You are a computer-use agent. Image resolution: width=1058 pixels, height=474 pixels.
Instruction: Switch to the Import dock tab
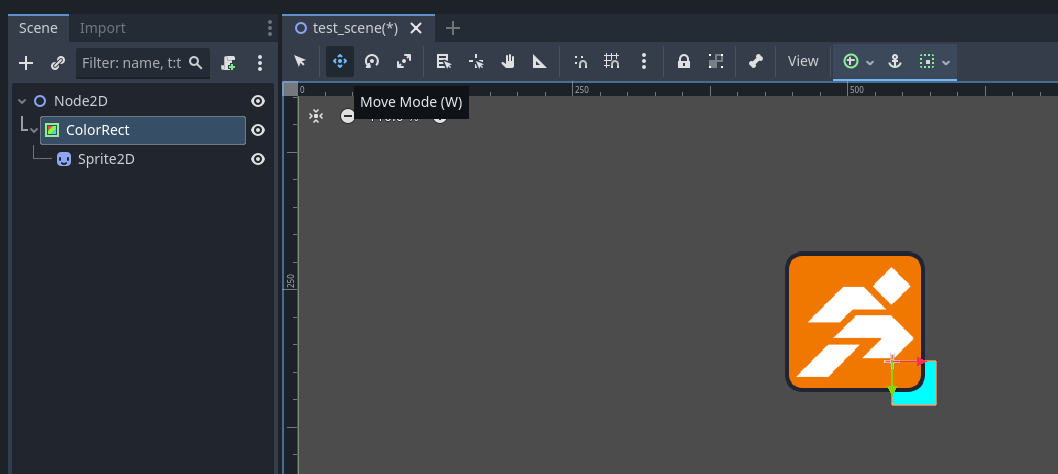pos(103,28)
